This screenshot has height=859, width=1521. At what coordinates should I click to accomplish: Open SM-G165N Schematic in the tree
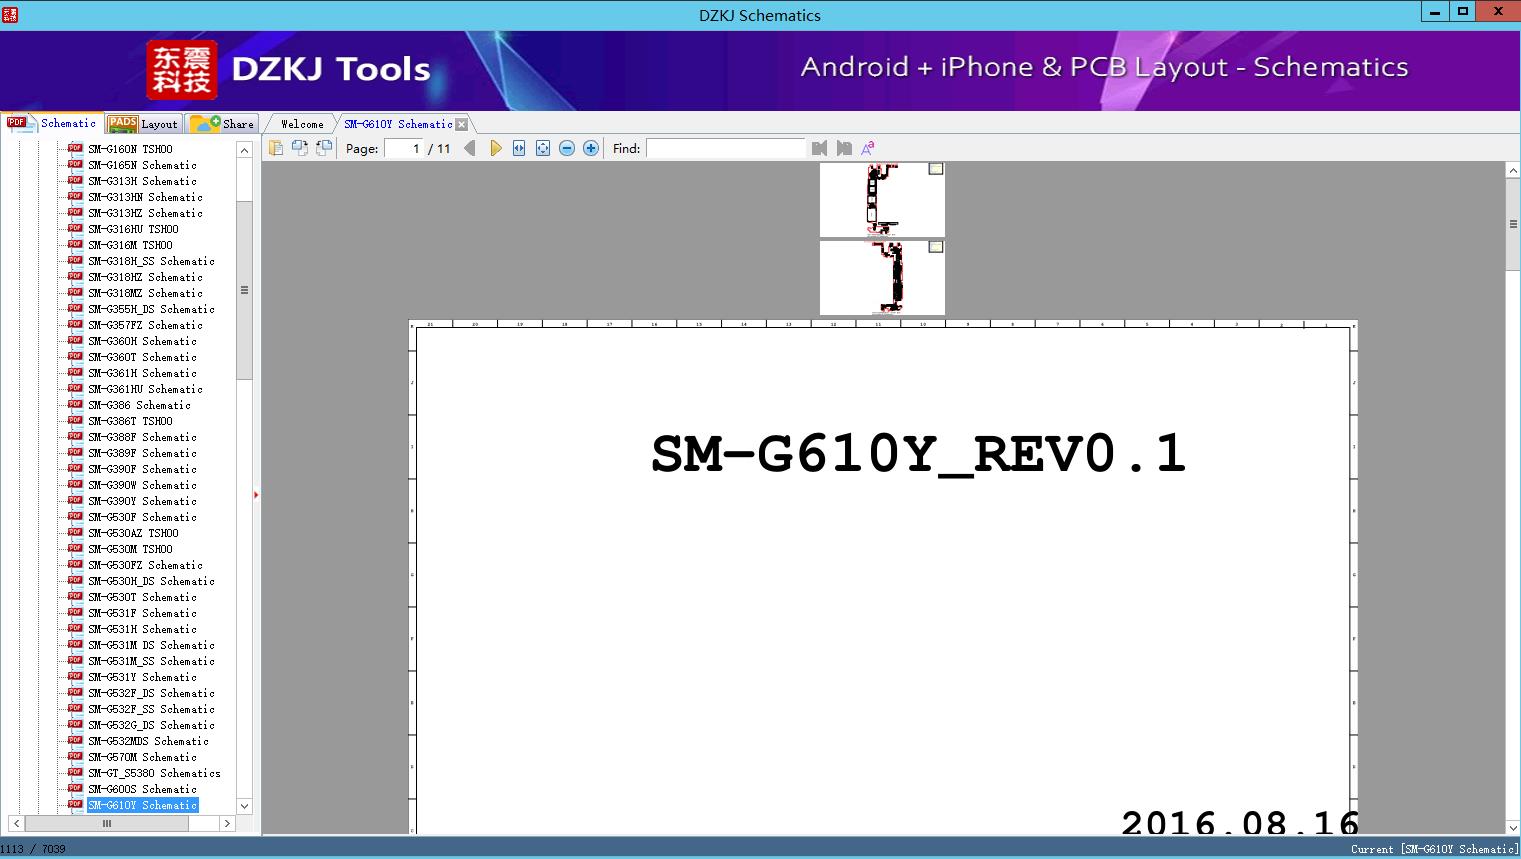142,165
